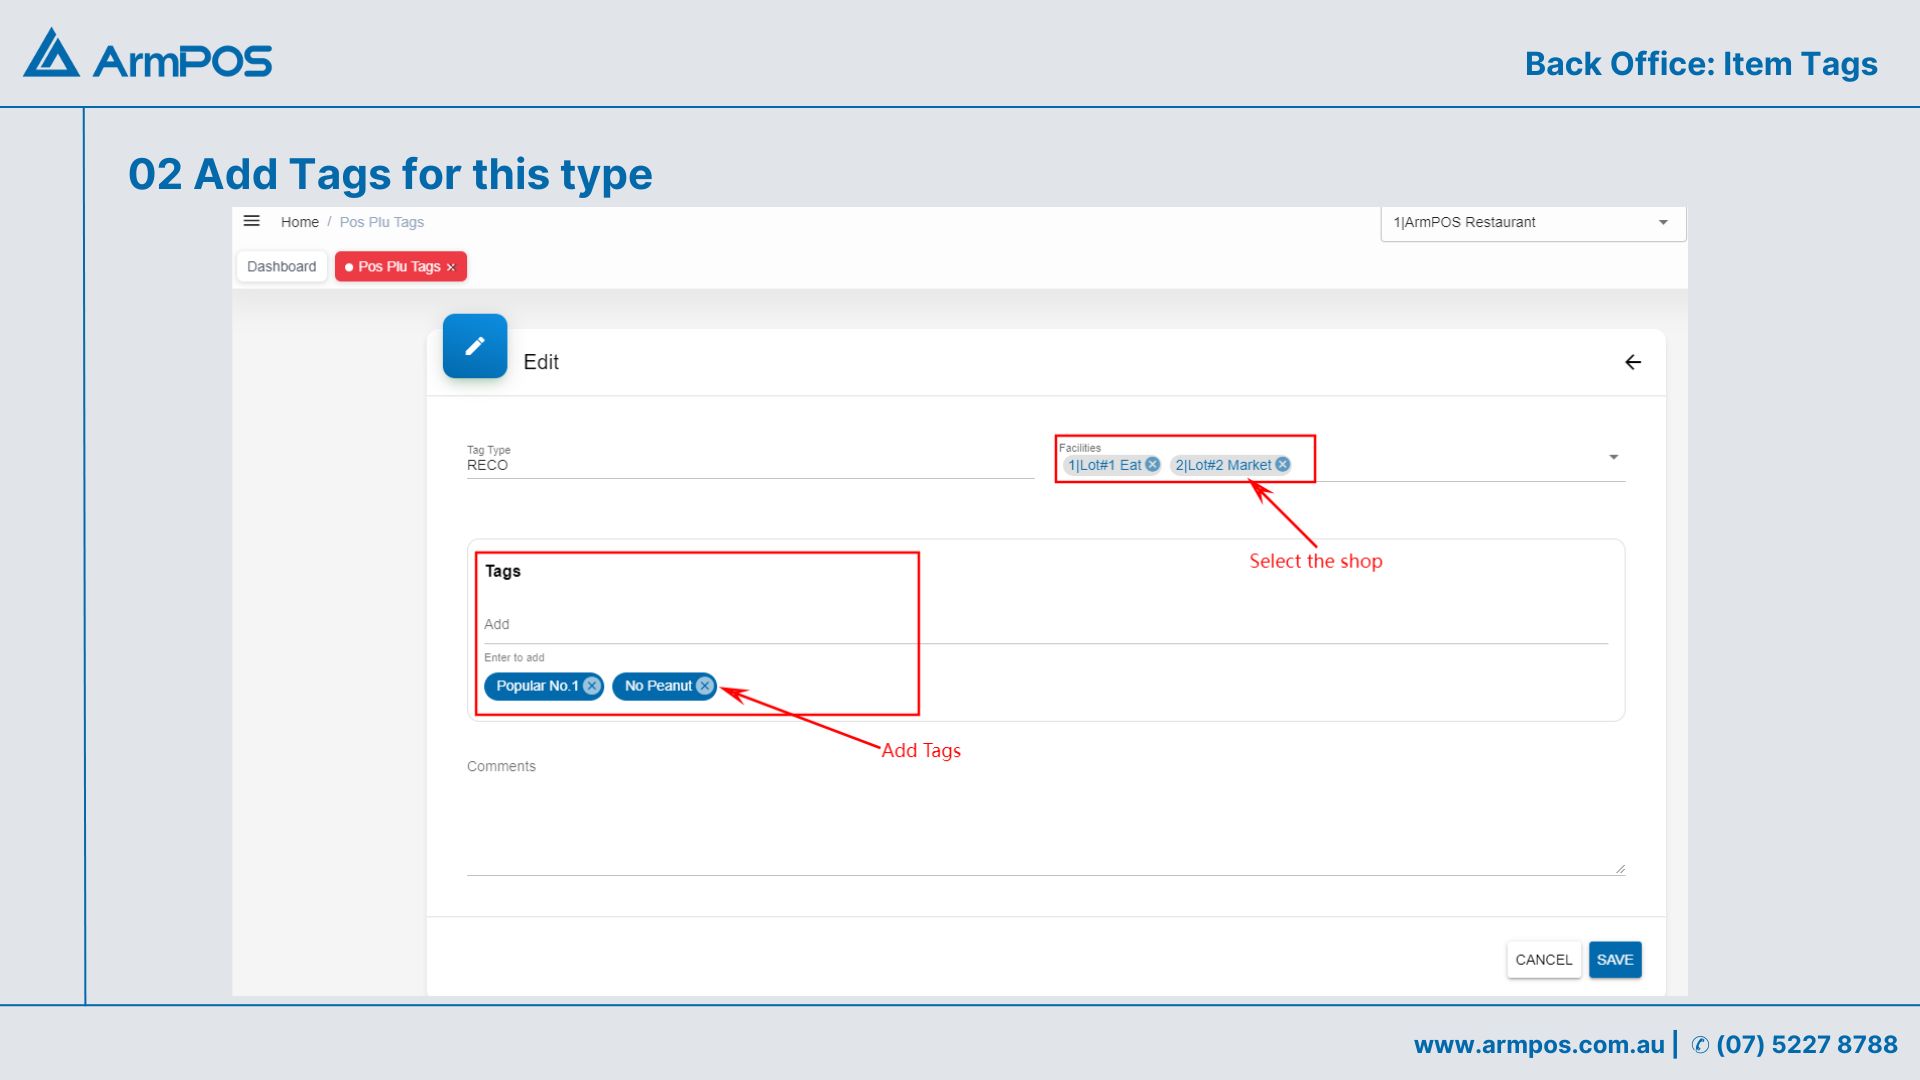The width and height of the screenshot is (1920, 1080).
Task: Click the back arrow in Edit header
Action: click(x=1633, y=362)
